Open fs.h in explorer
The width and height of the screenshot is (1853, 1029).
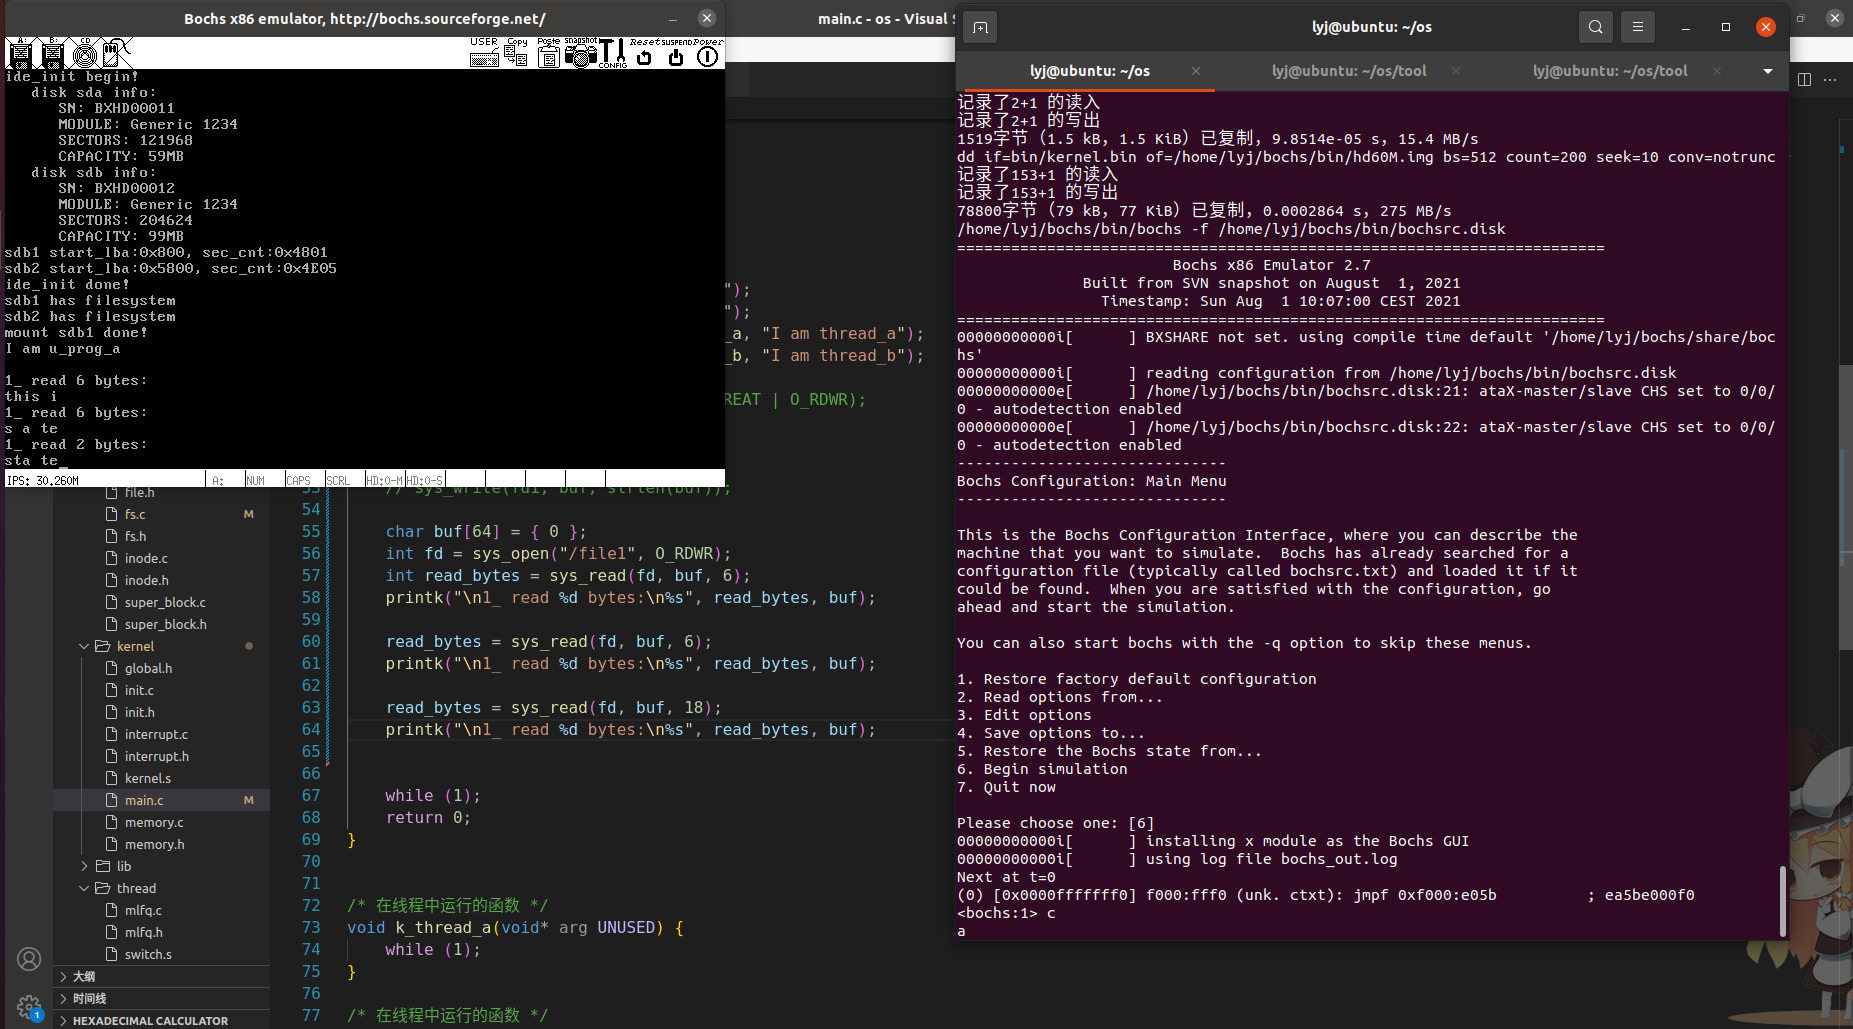click(x=135, y=536)
